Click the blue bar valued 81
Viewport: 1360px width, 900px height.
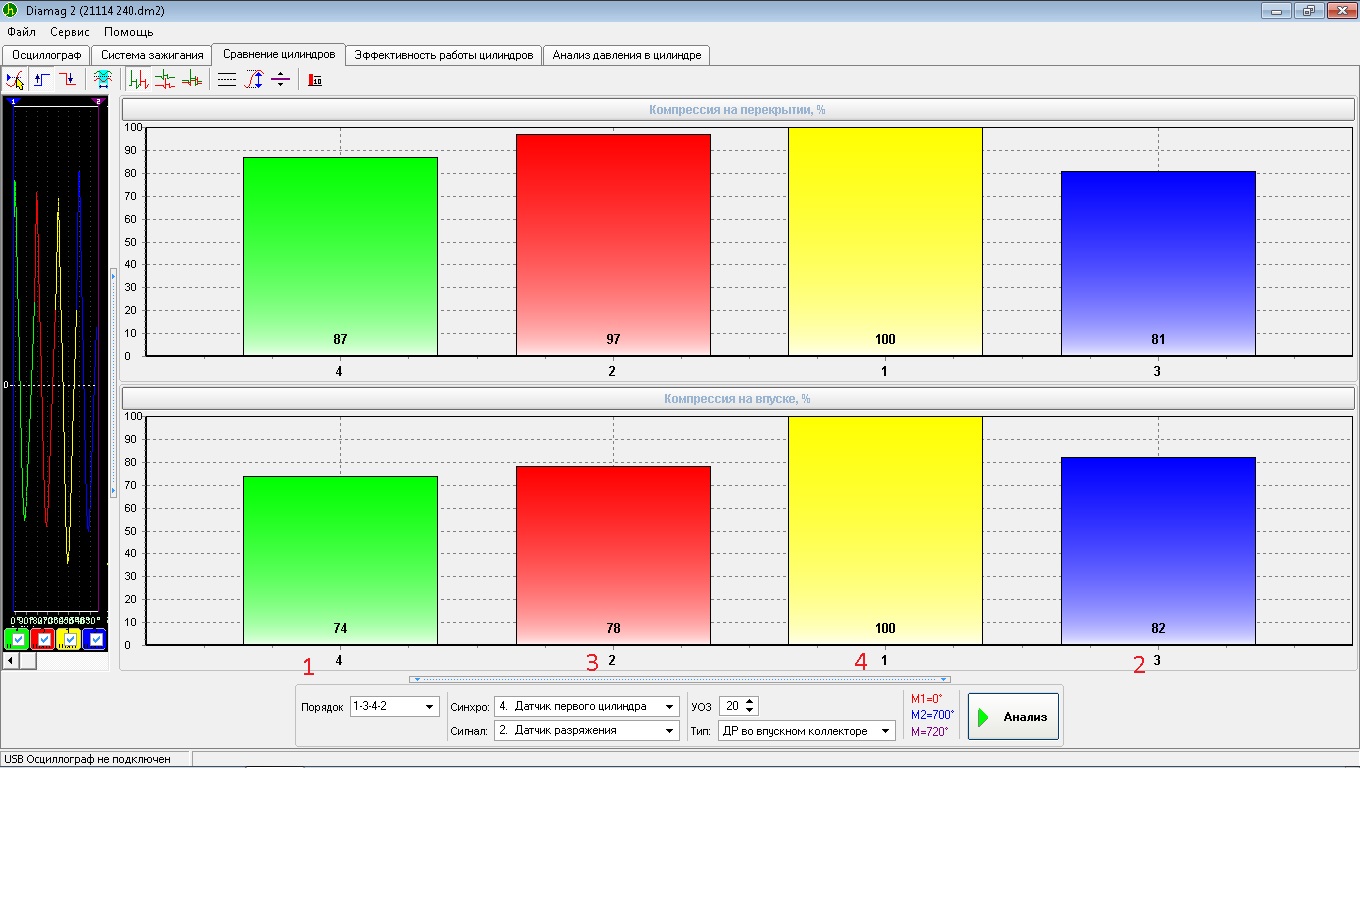(x=1158, y=263)
